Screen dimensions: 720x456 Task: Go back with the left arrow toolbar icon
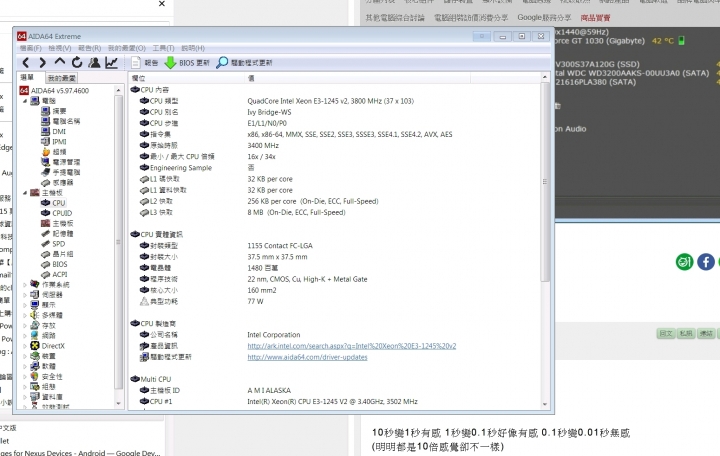(26, 62)
